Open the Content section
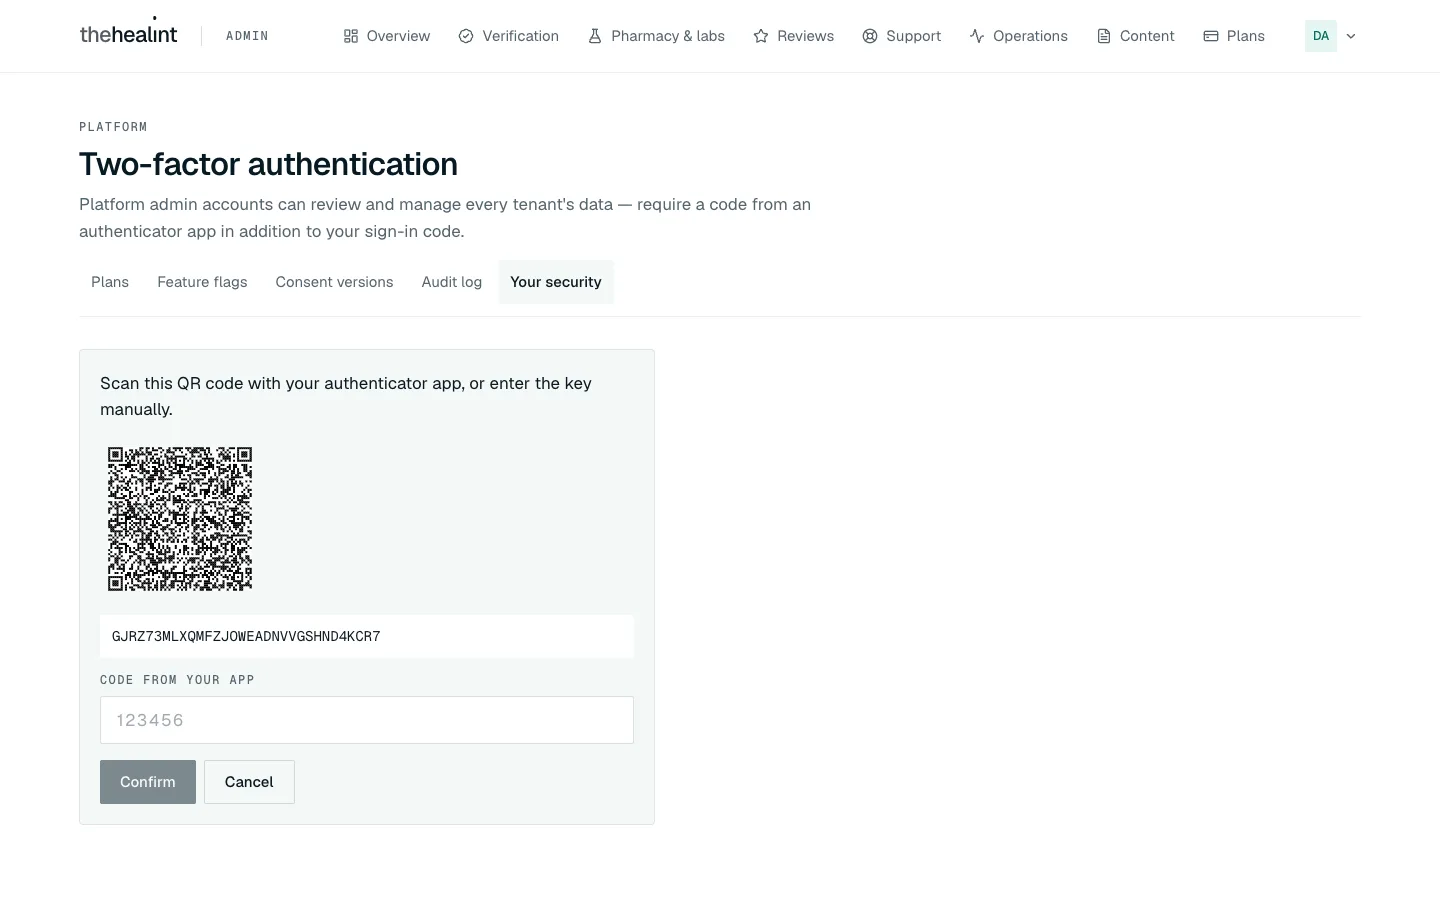 tap(1136, 36)
